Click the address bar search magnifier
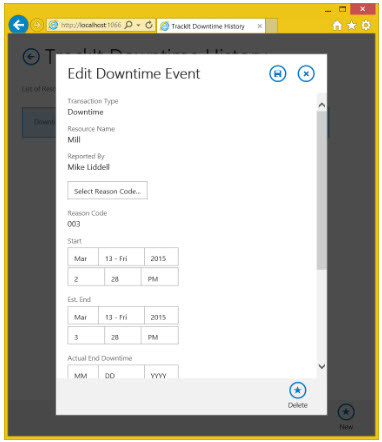This screenshot has width=382, height=442. click(129, 25)
